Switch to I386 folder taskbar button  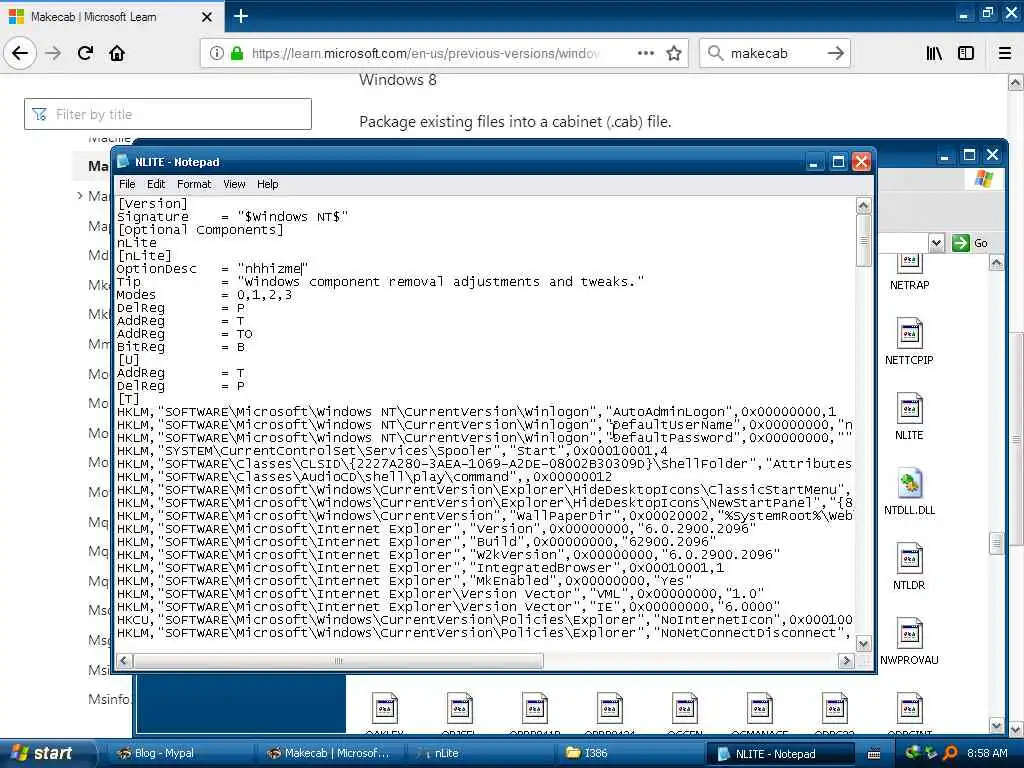[x=630, y=753]
